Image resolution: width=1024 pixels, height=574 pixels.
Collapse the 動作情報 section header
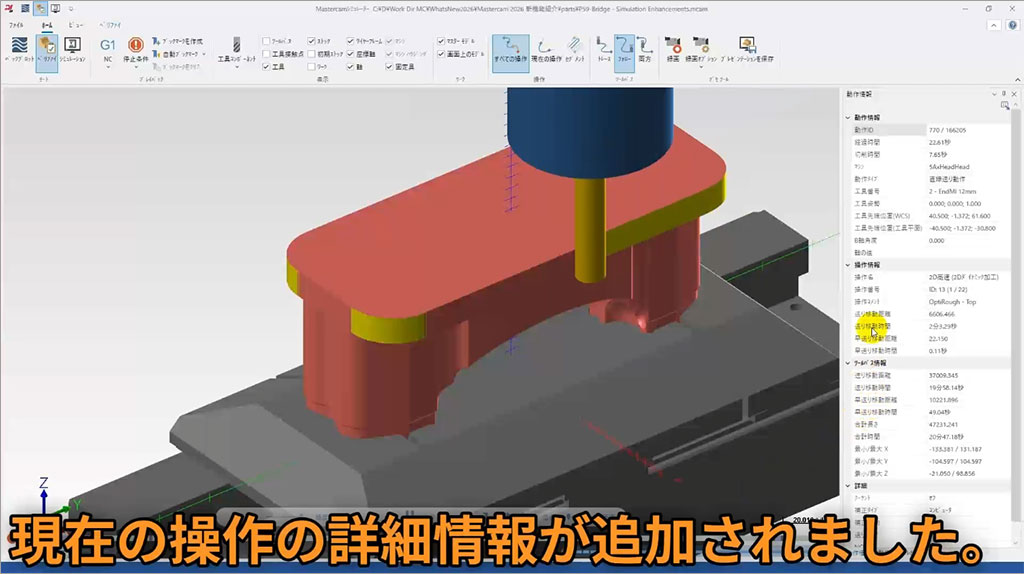pos(849,117)
